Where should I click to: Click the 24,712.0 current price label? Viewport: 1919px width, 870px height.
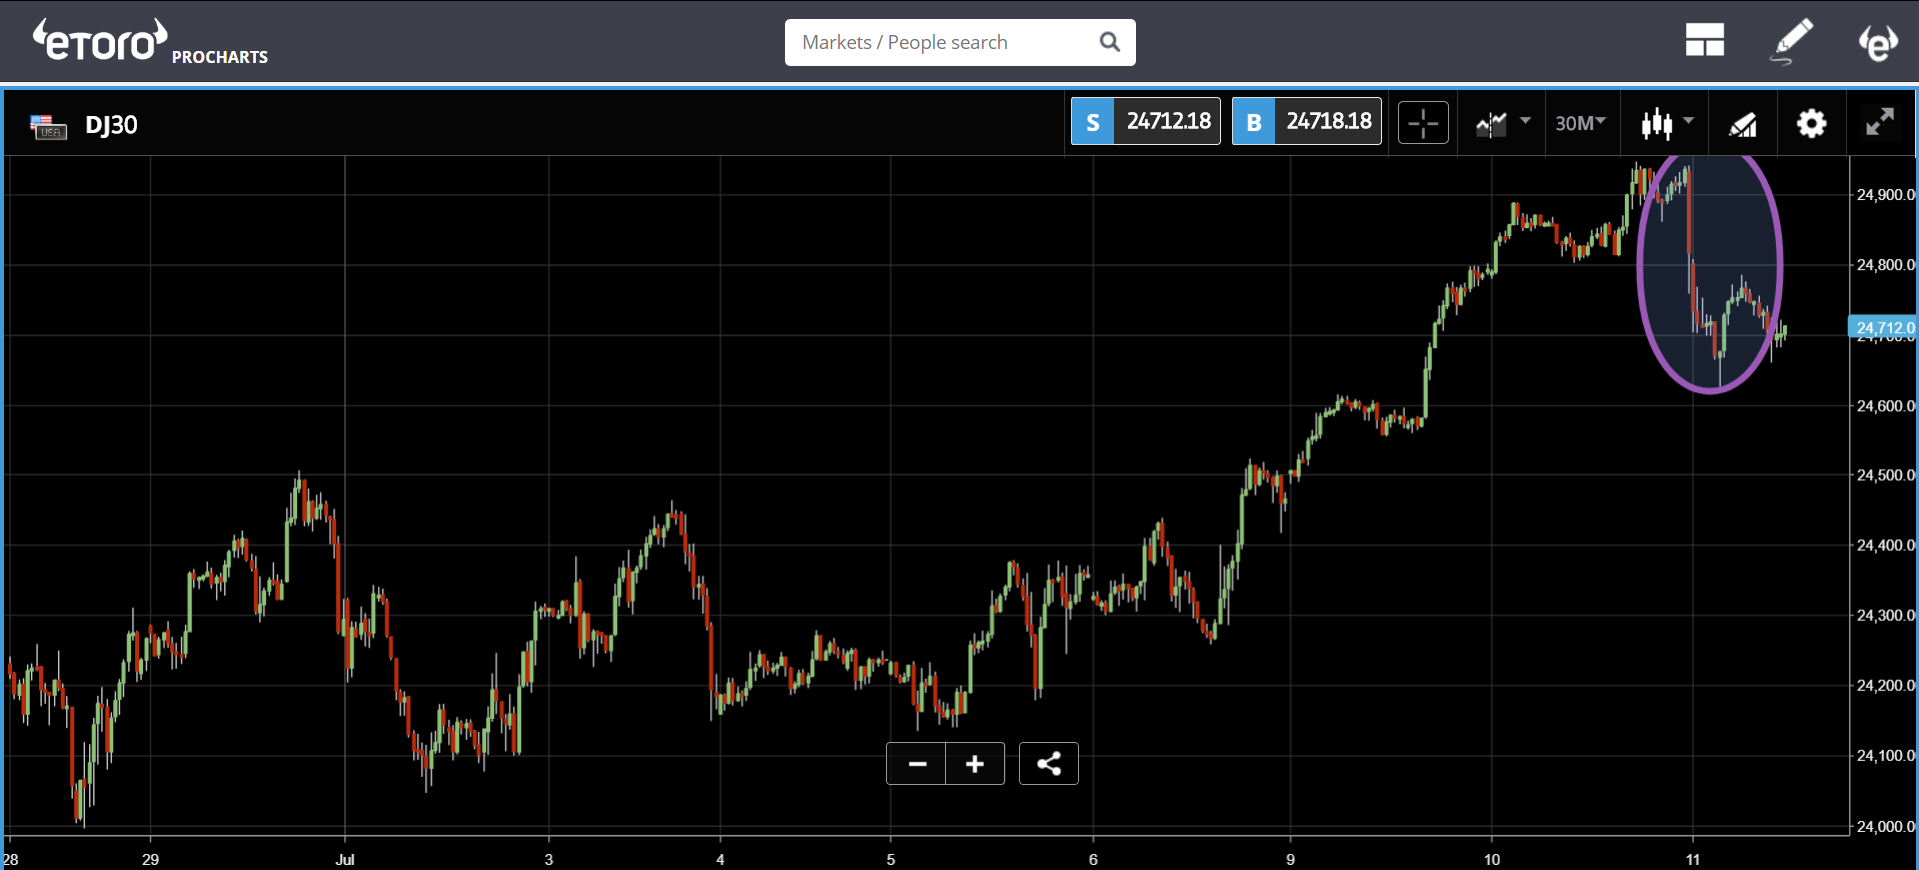coord(1883,327)
